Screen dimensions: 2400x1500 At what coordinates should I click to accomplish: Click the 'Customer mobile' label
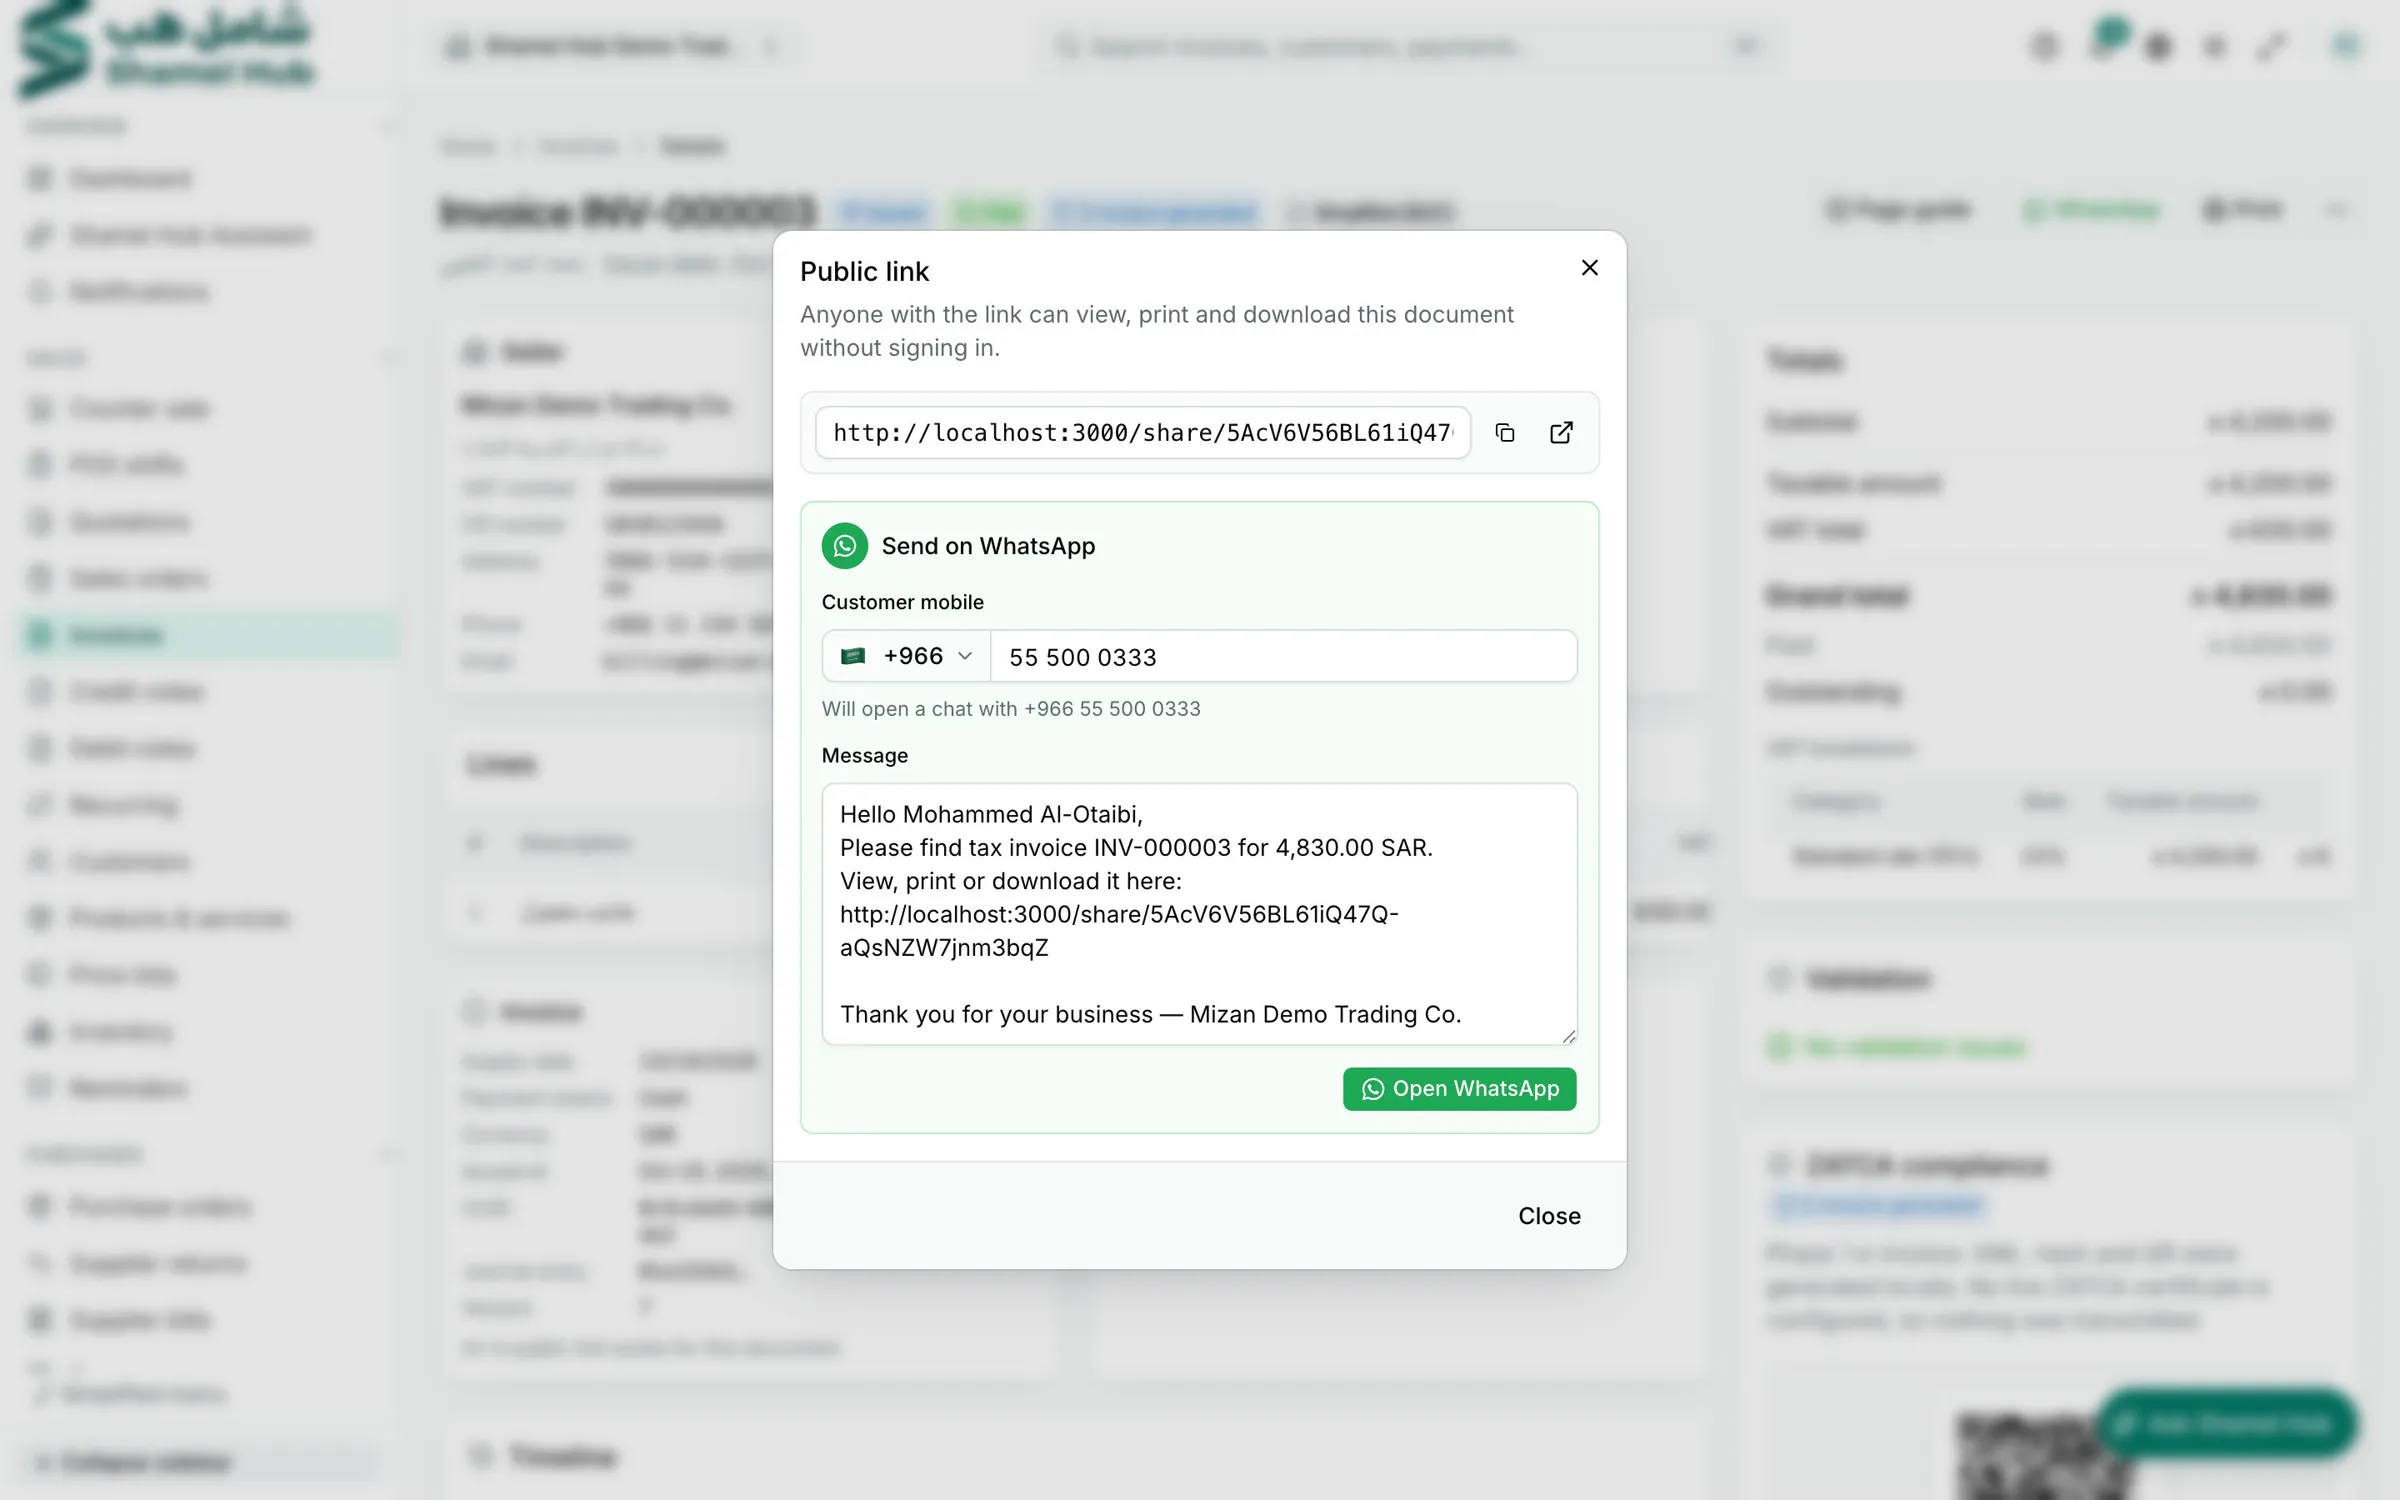coord(902,602)
